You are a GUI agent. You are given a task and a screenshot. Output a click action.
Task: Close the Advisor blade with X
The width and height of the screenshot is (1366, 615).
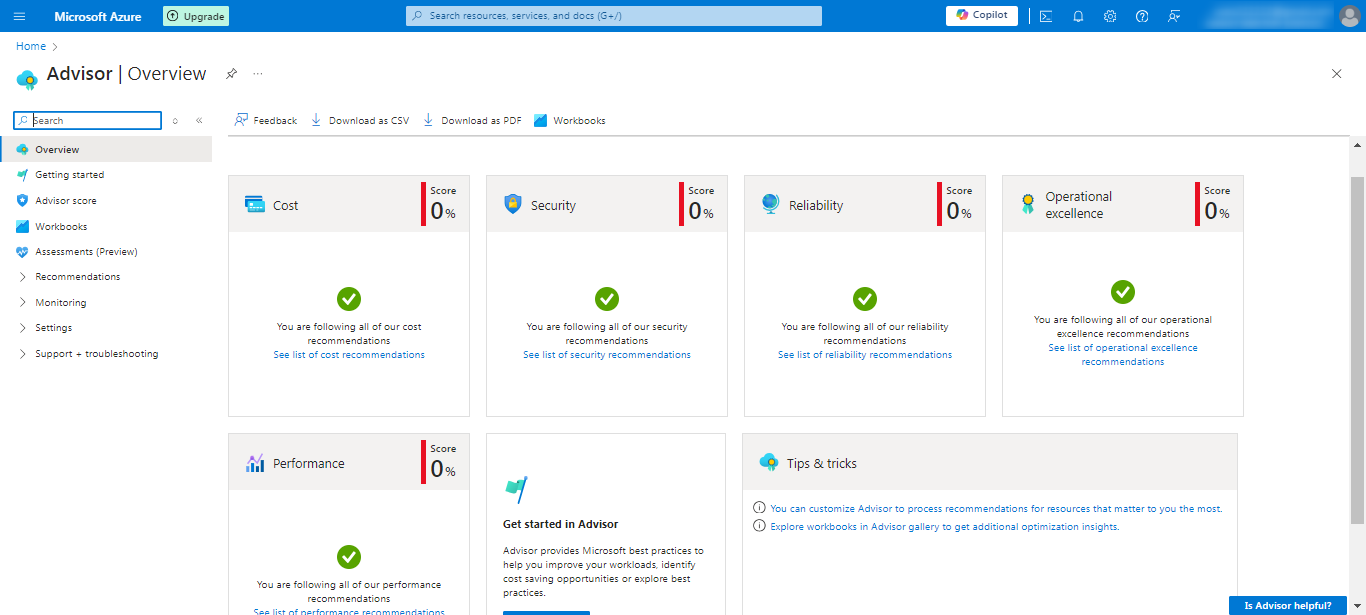coord(1337,74)
